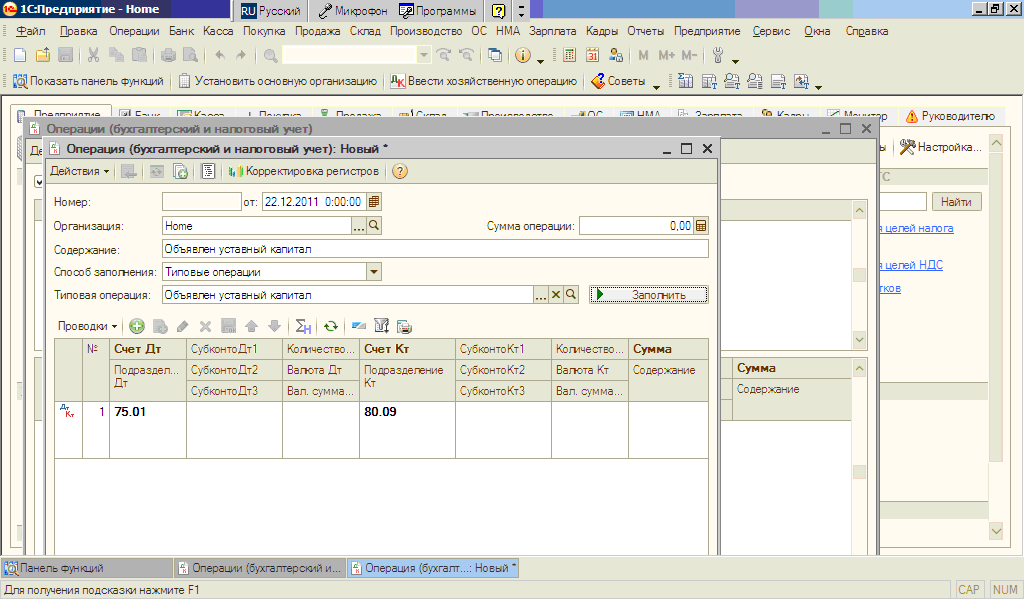Click the New document icon in main toolbar
This screenshot has width=1024, height=600.
[20, 55]
